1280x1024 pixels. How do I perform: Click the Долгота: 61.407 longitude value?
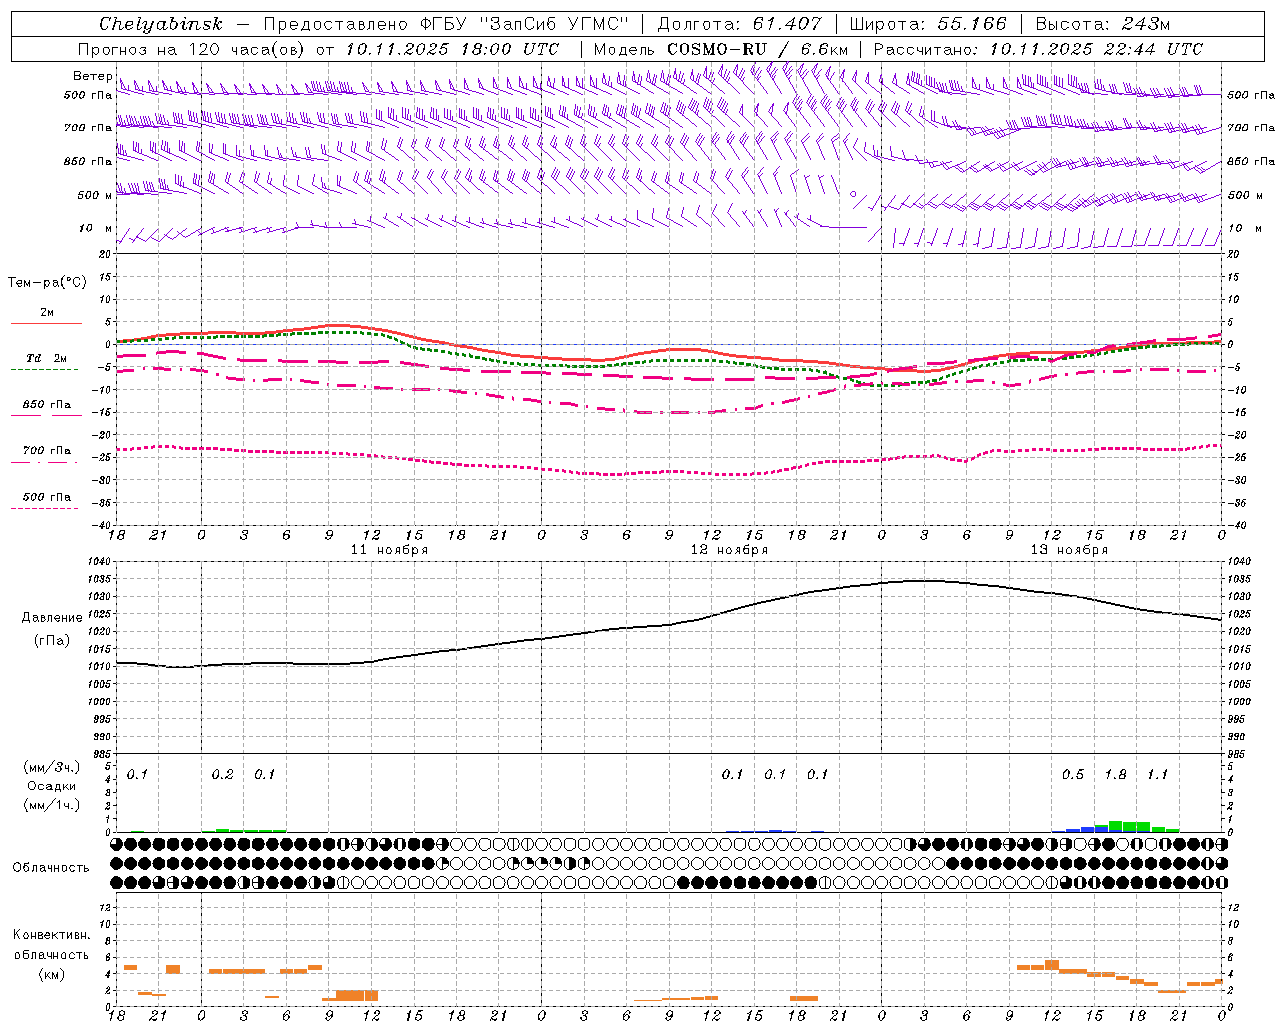739,24
